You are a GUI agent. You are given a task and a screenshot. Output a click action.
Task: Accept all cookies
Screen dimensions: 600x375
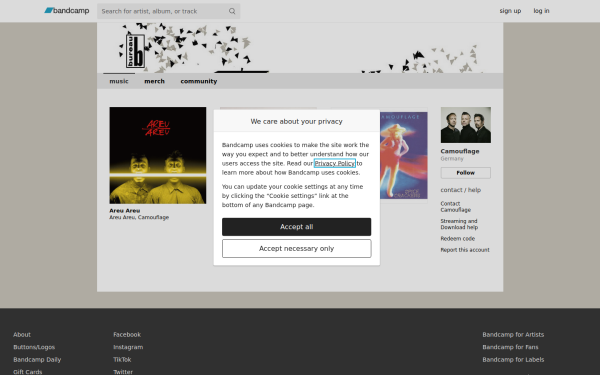tap(297, 227)
